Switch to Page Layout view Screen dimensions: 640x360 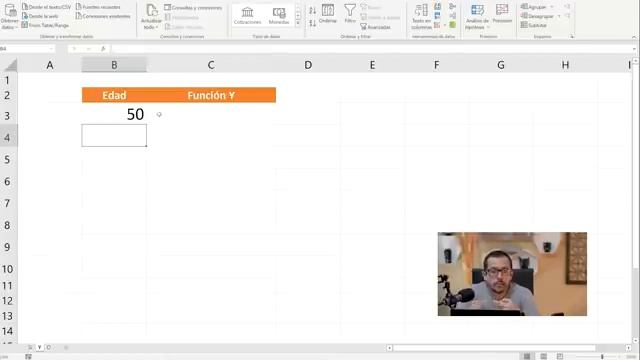coord(543,356)
